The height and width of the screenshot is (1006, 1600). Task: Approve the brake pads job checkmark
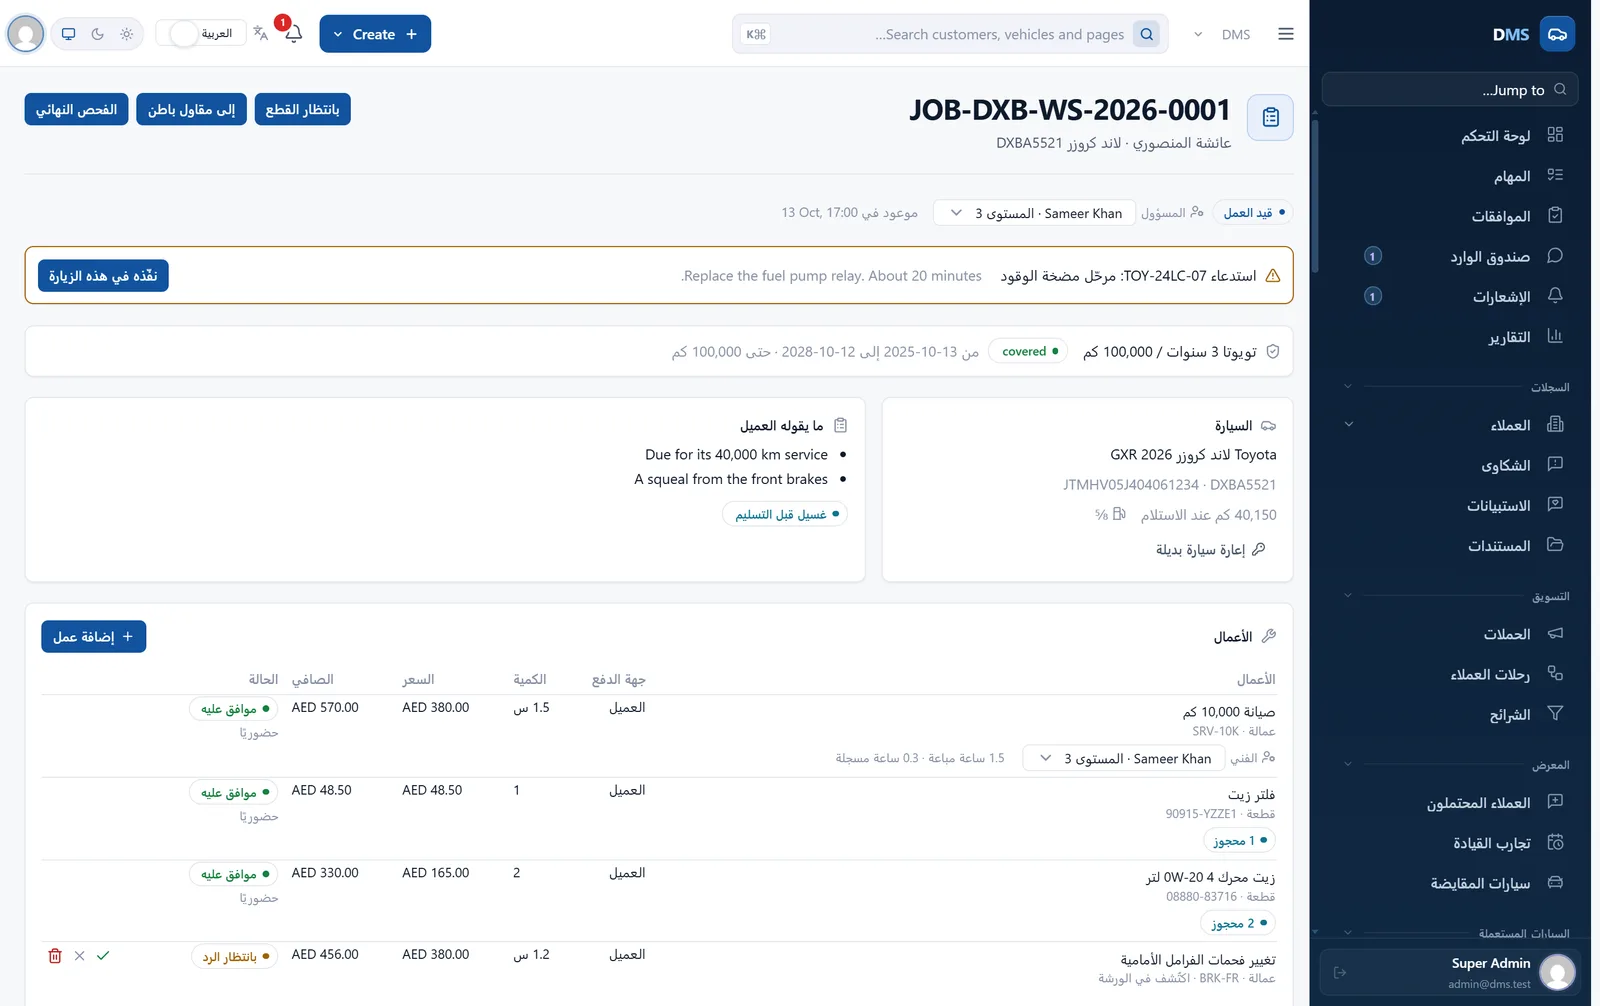point(103,956)
